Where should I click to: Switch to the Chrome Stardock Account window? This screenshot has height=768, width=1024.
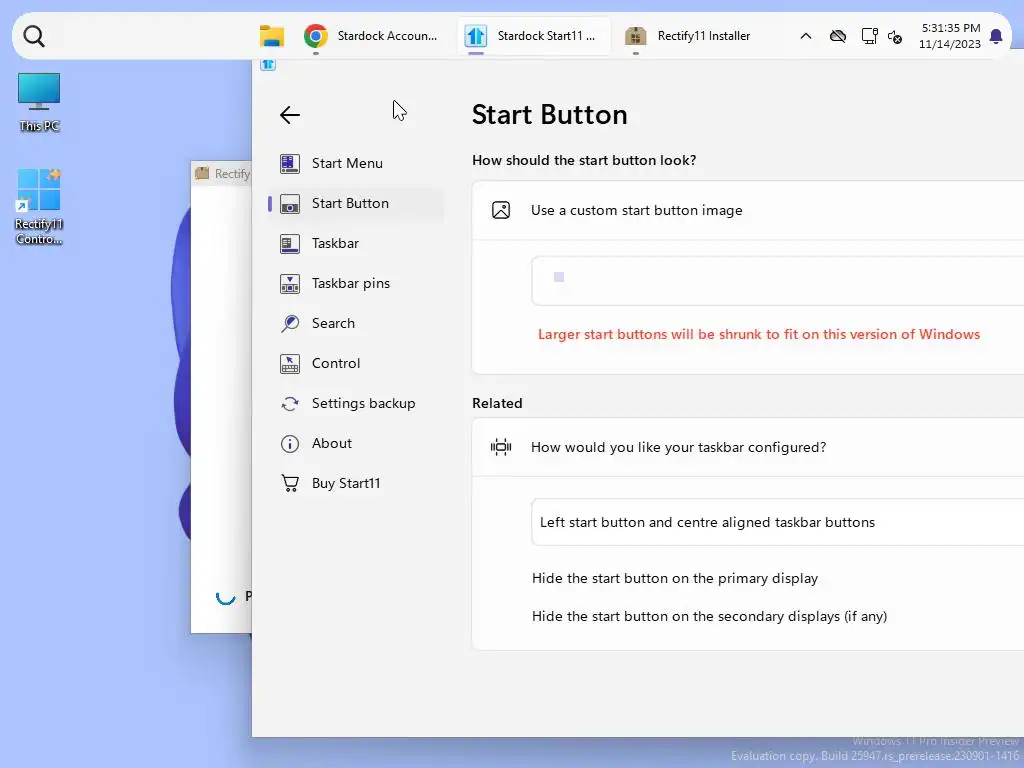(x=371, y=36)
